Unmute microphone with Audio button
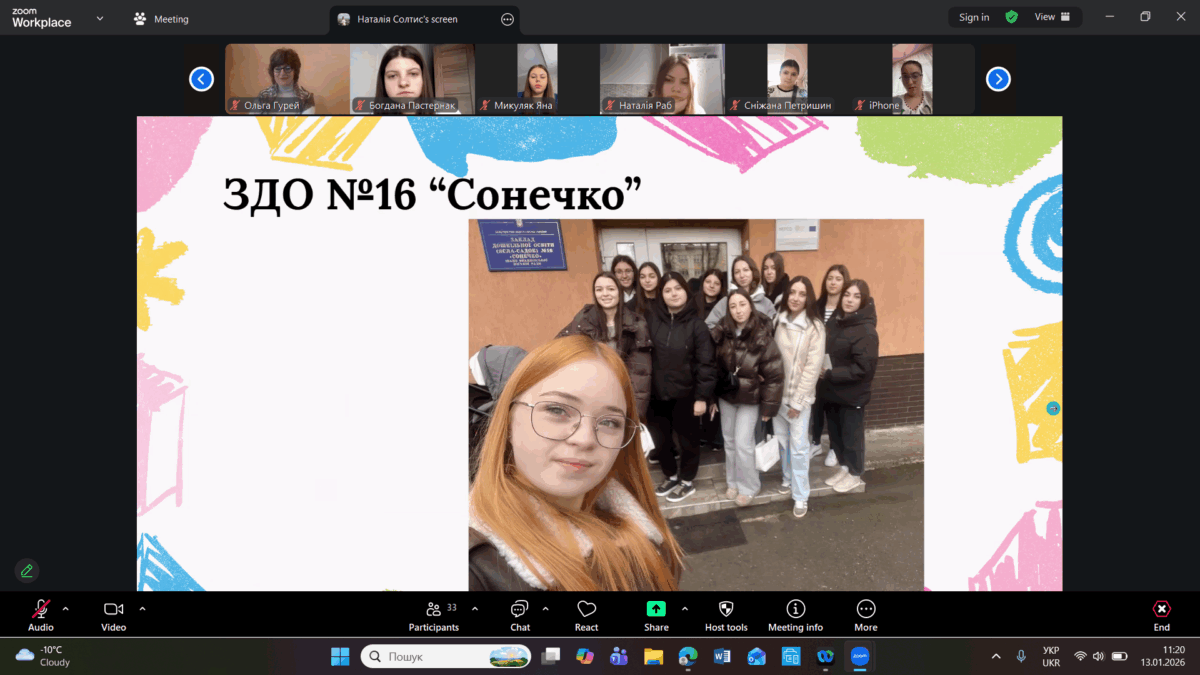The width and height of the screenshot is (1200, 675). pyautogui.click(x=41, y=614)
